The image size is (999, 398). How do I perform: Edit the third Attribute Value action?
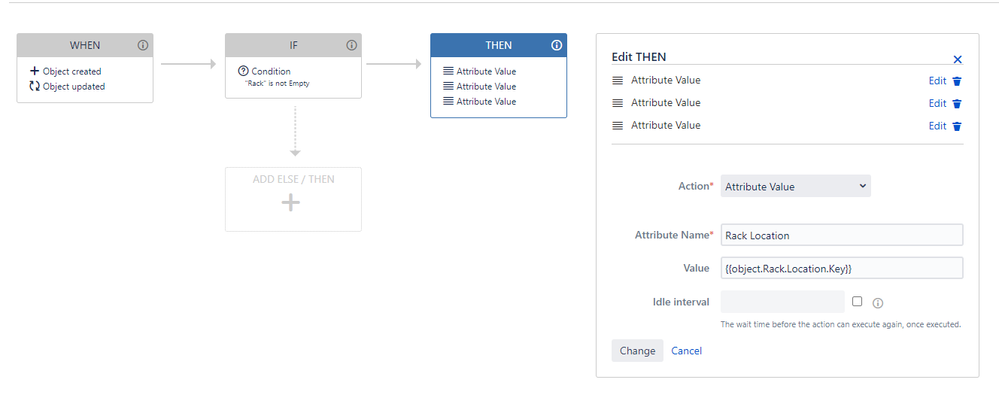(937, 126)
